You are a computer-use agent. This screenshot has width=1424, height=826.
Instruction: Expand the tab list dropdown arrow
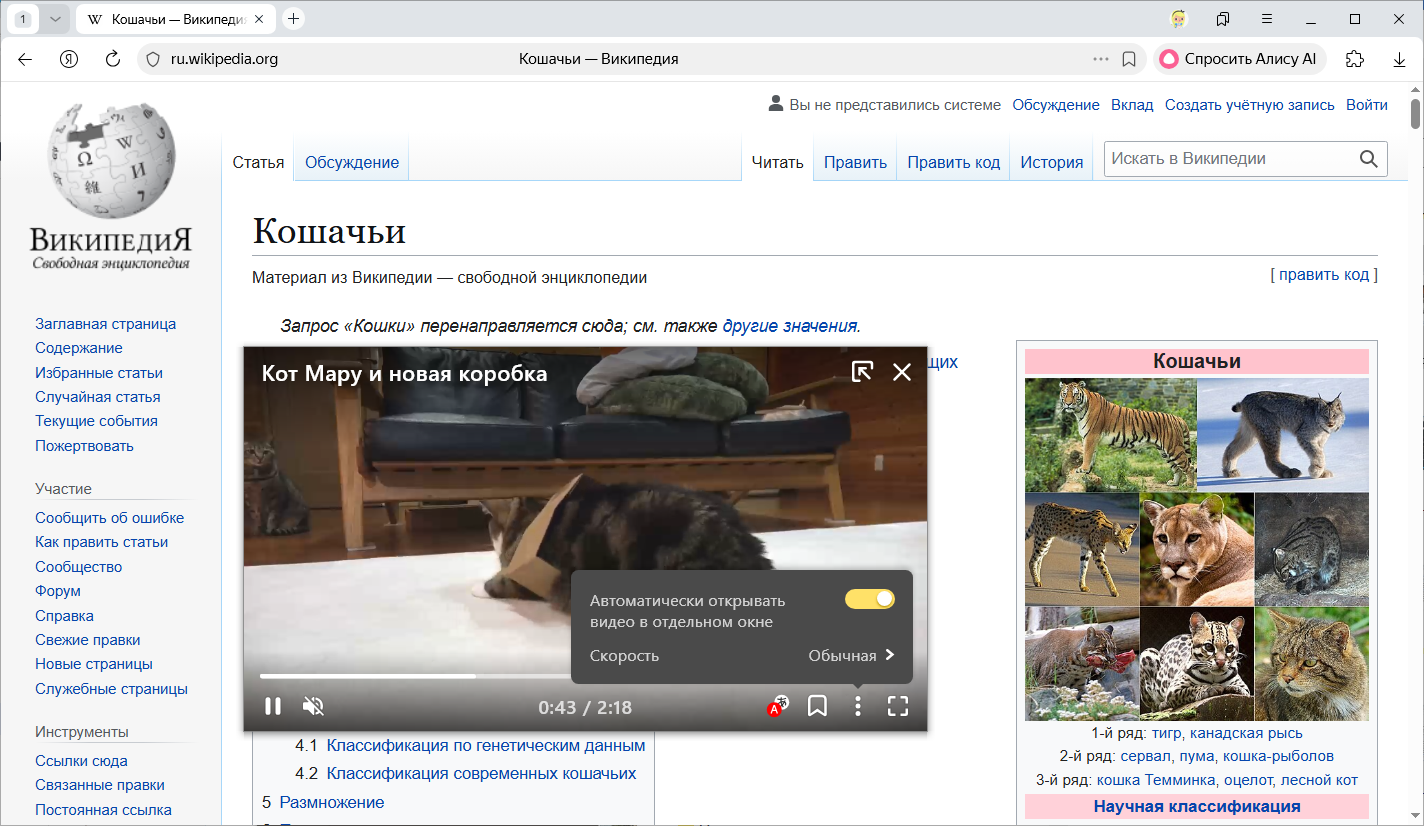[x=55, y=19]
